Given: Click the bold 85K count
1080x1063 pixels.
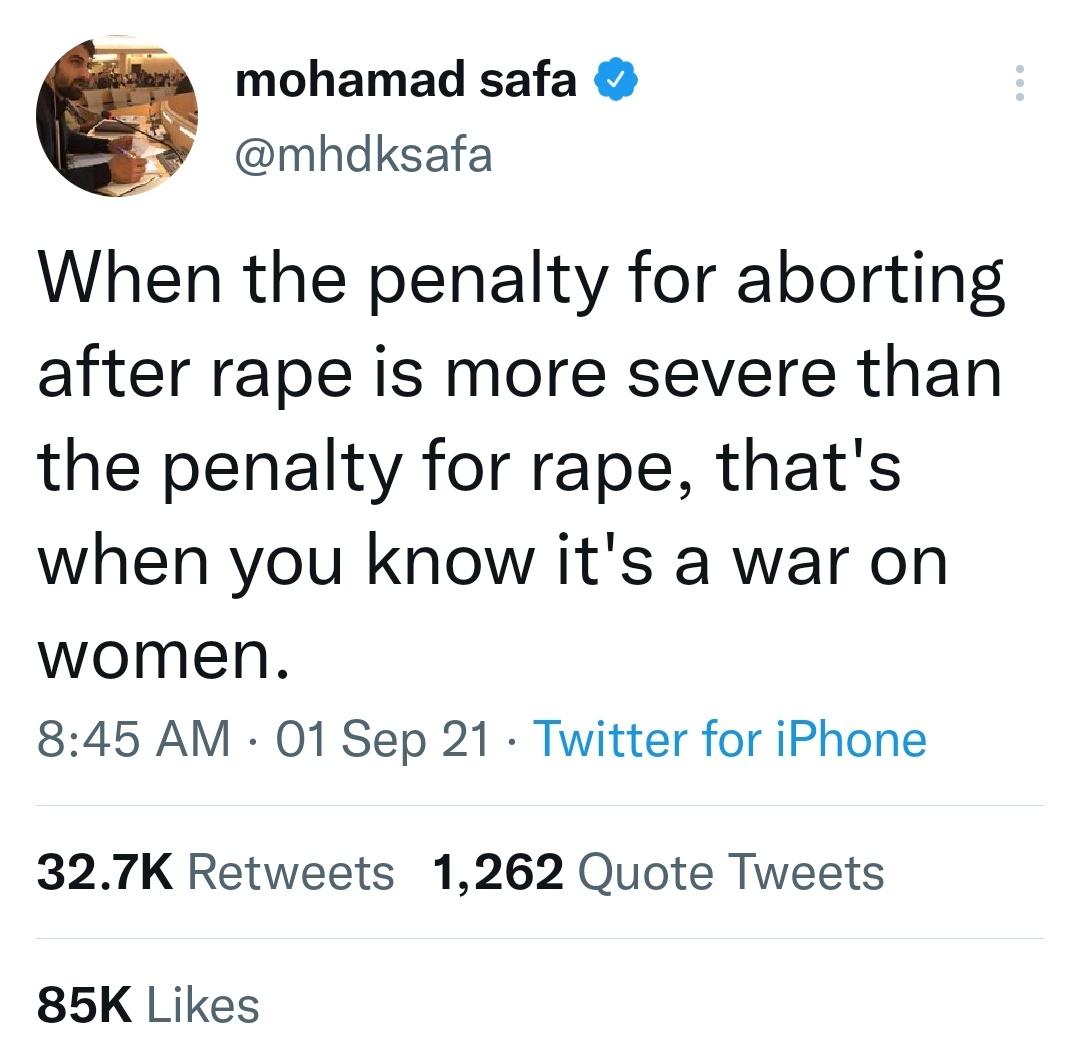Looking at the screenshot, I should tap(85, 1005).
